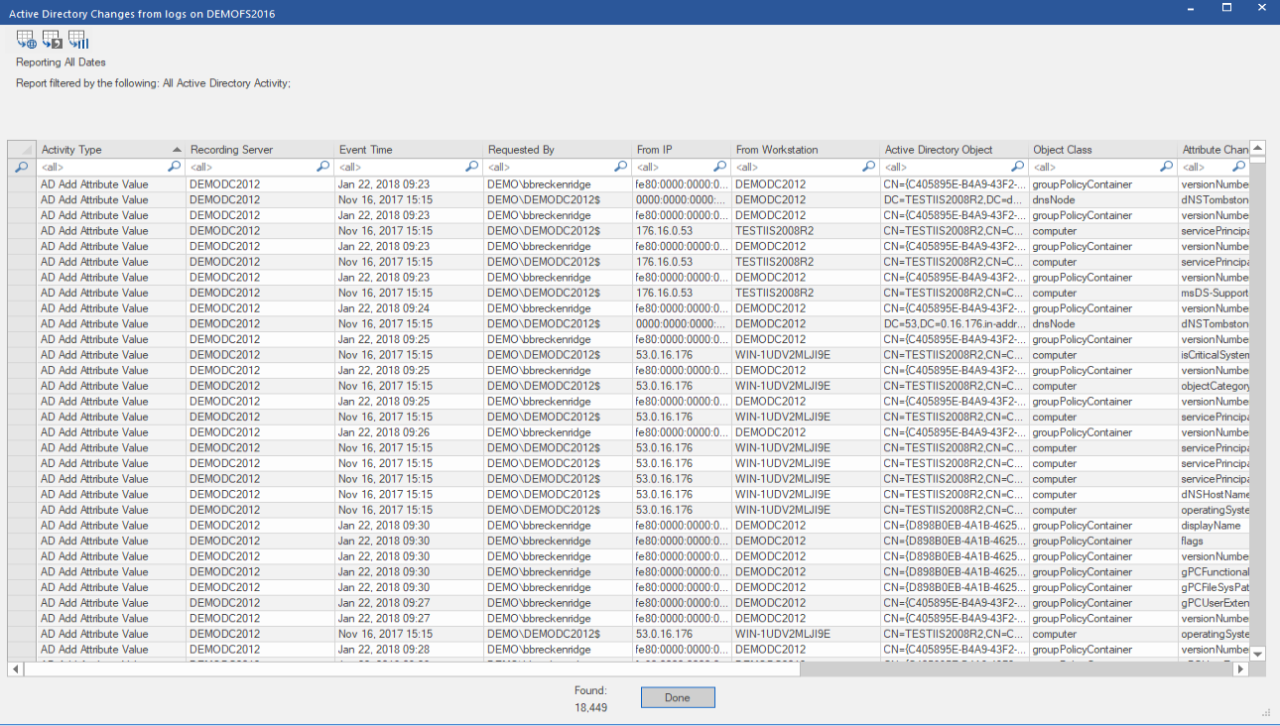
Task: Click the magnifier in the Event Time filter
Action: pyautogui.click(x=471, y=167)
